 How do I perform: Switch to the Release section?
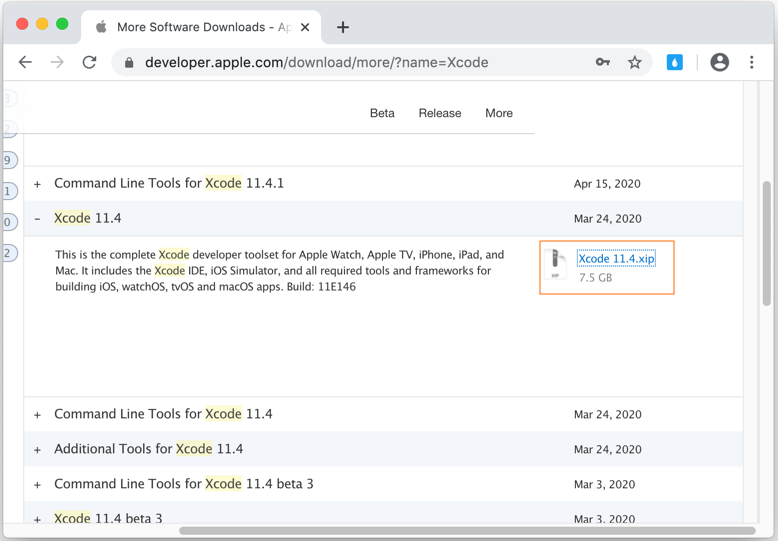click(440, 113)
